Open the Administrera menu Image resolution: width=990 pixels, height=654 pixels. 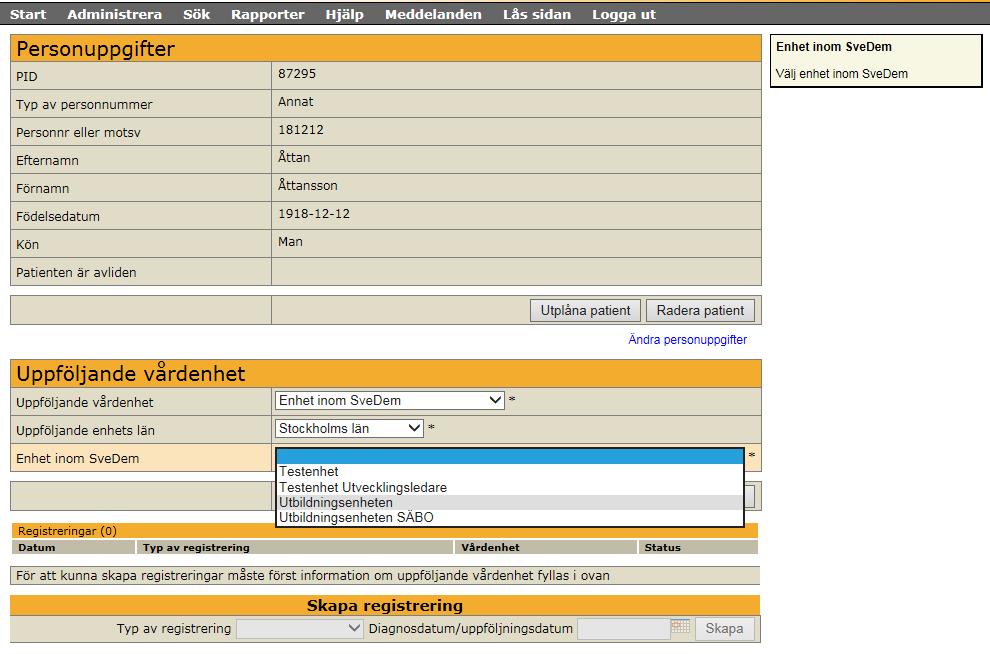click(114, 14)
